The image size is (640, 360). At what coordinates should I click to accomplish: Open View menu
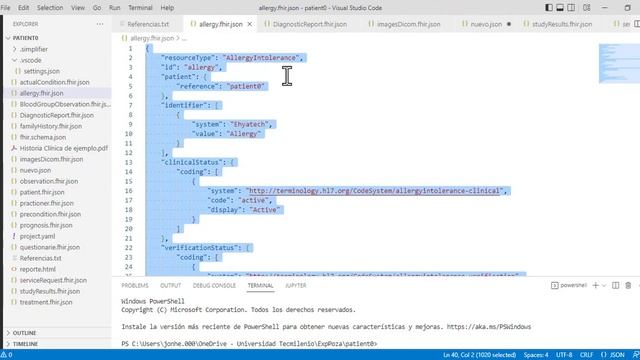coord(78,8)
